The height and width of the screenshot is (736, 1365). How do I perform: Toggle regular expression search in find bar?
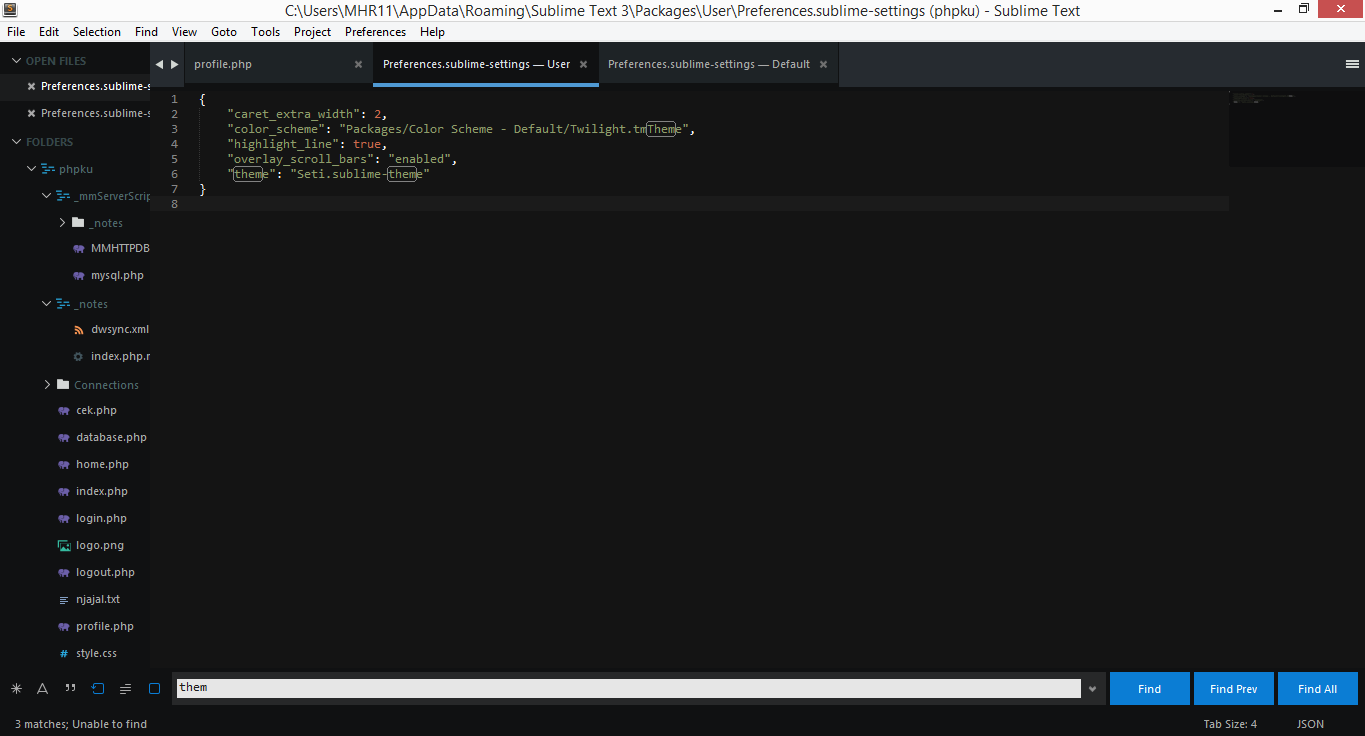[16, 689]
